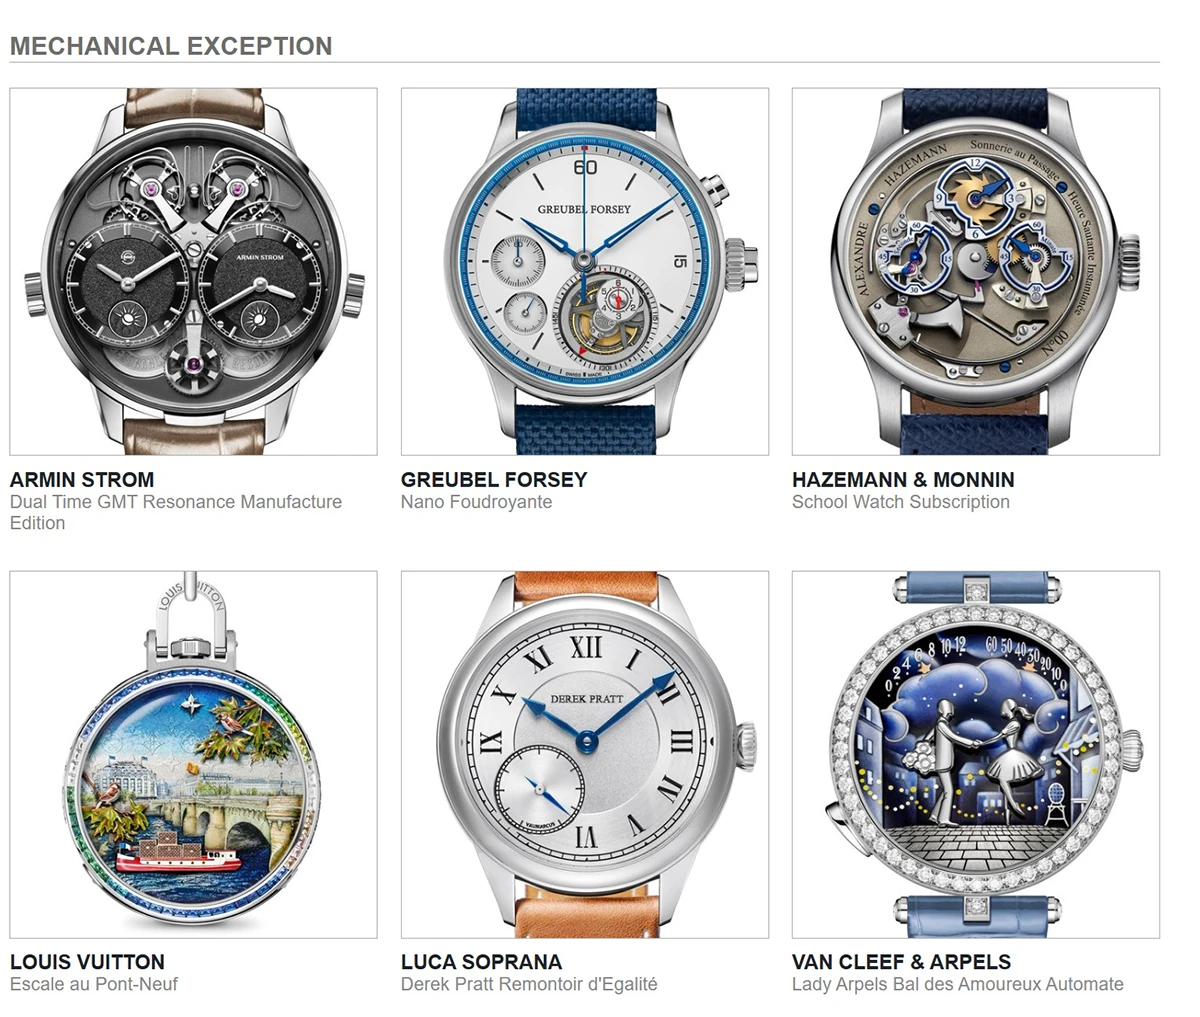Click the HAZEMANN & MONNIN brand name
This screenshot has height=1017, width=1200.
coord(903,479)
